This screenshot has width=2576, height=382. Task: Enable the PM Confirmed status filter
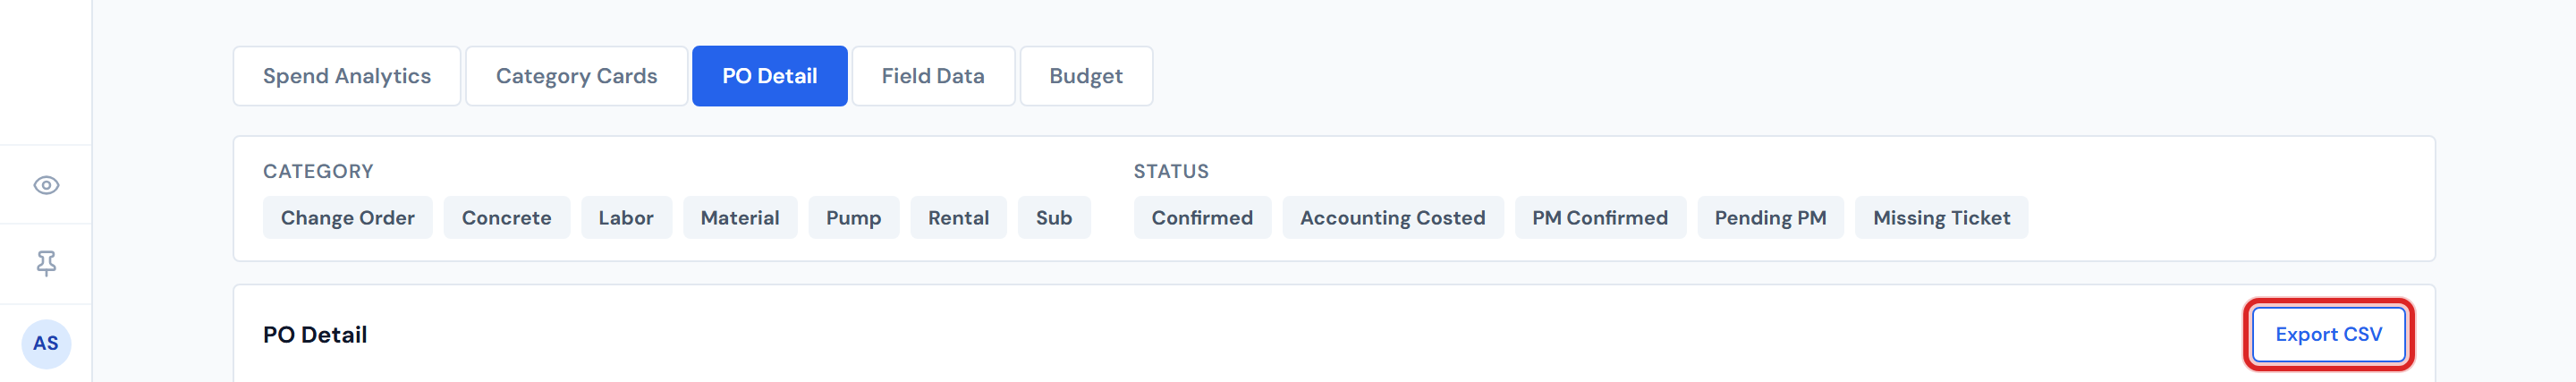click(x=1599, y=218)
